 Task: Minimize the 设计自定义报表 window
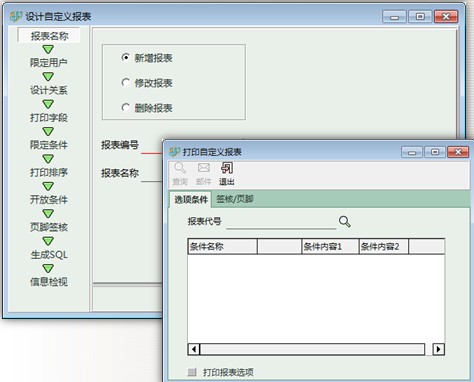tap(394, 16)
